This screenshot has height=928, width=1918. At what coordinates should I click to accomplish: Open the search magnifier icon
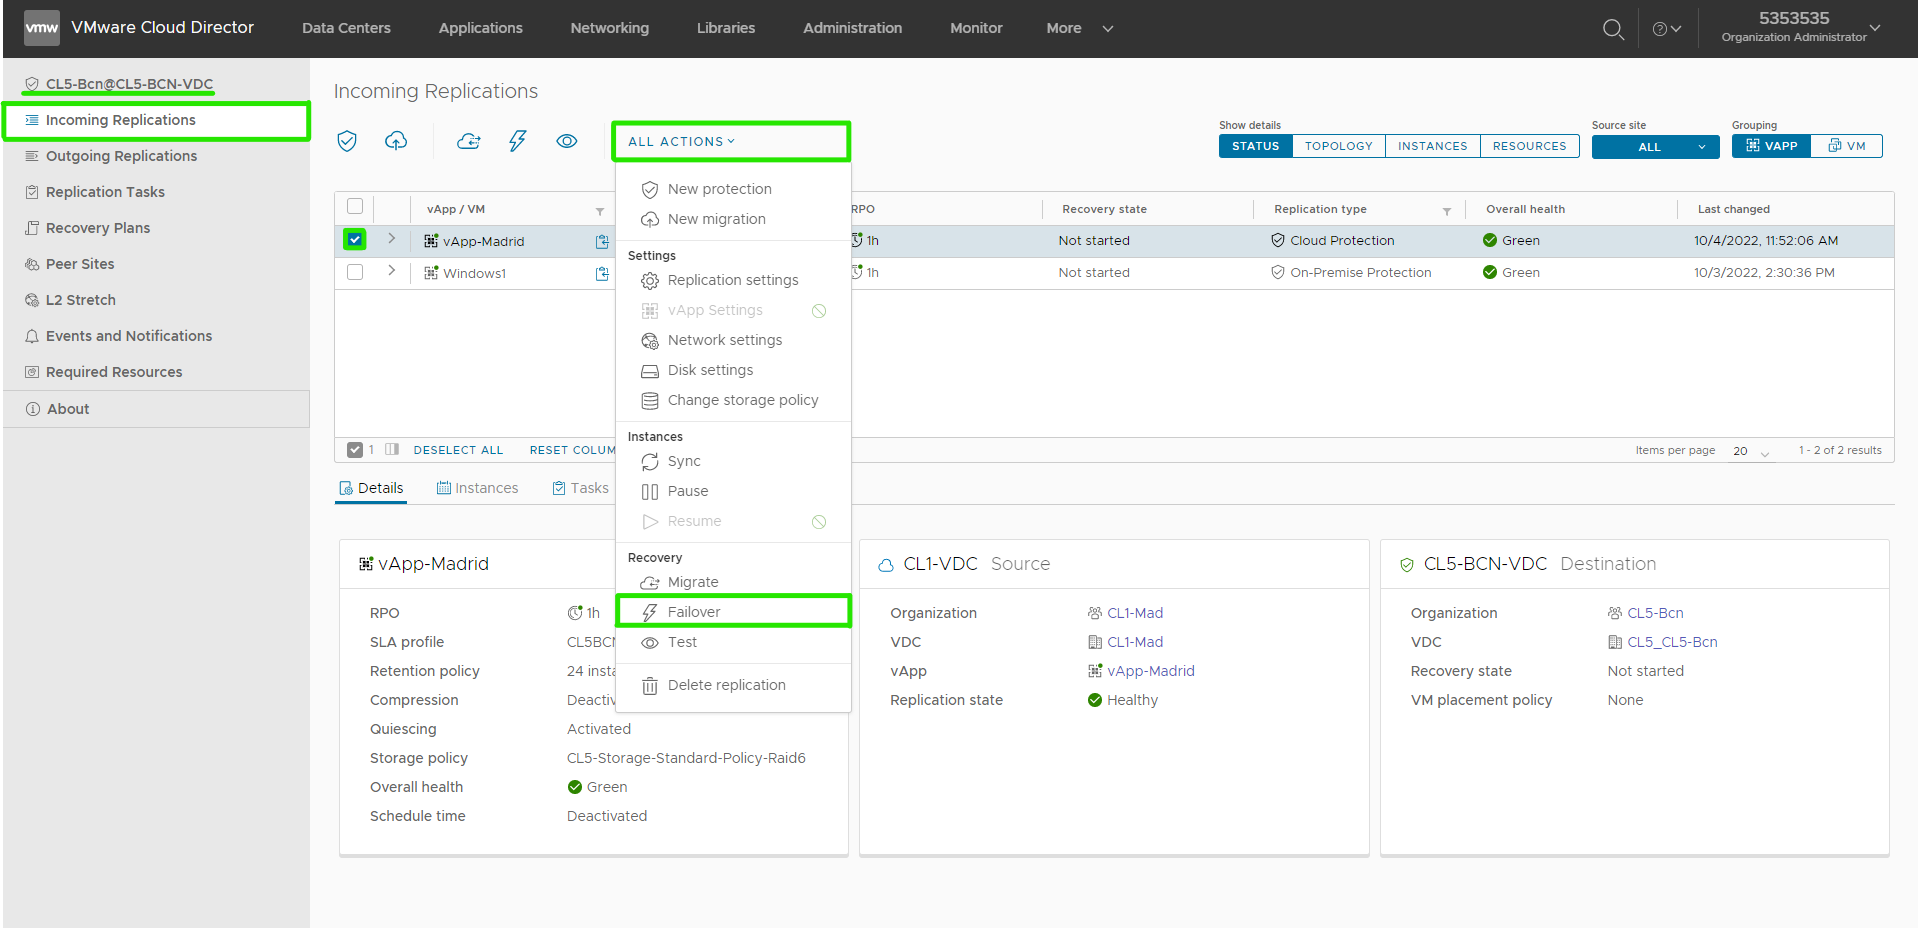coord(1613,29)
